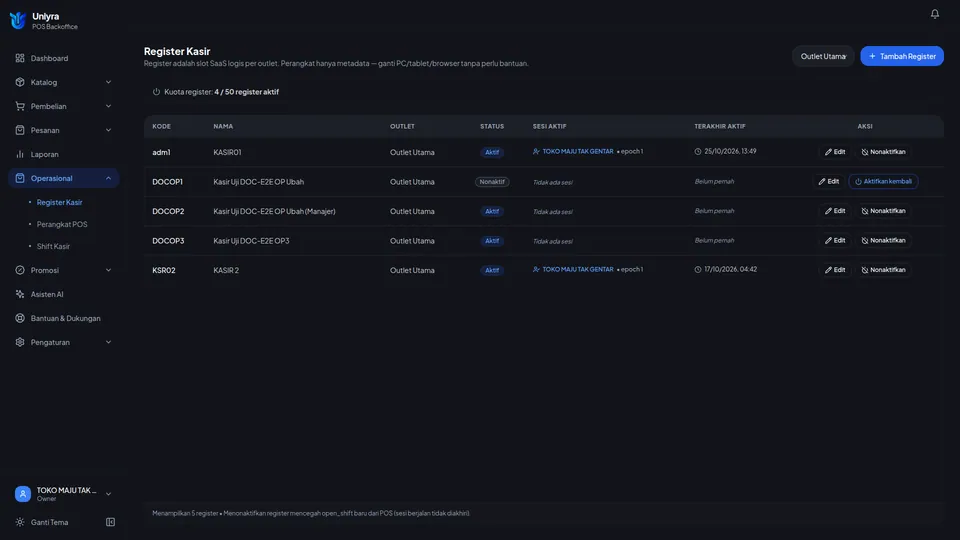Edit the adm1 register
Viewport: 960px width, 540px height.
click(x=834, y=152)
